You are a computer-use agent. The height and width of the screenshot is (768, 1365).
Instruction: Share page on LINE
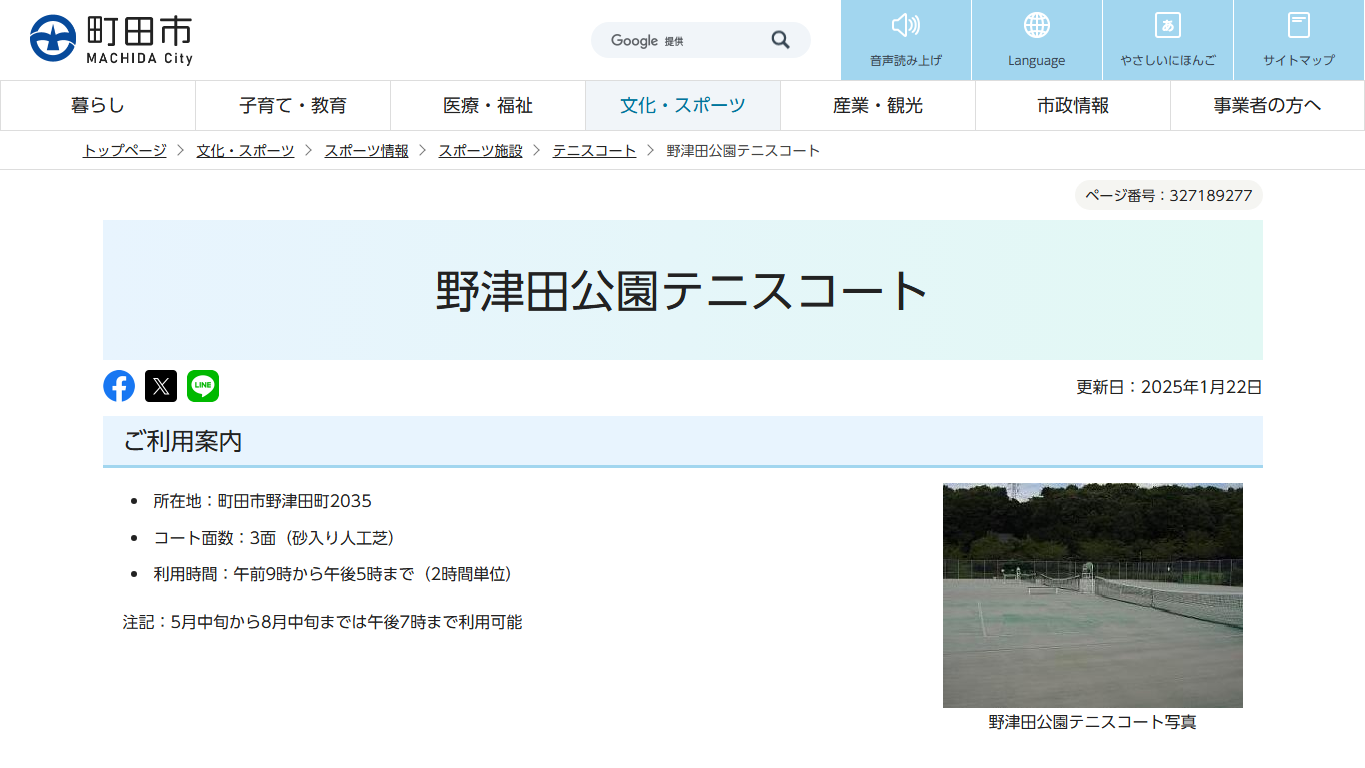coord(203,386)
